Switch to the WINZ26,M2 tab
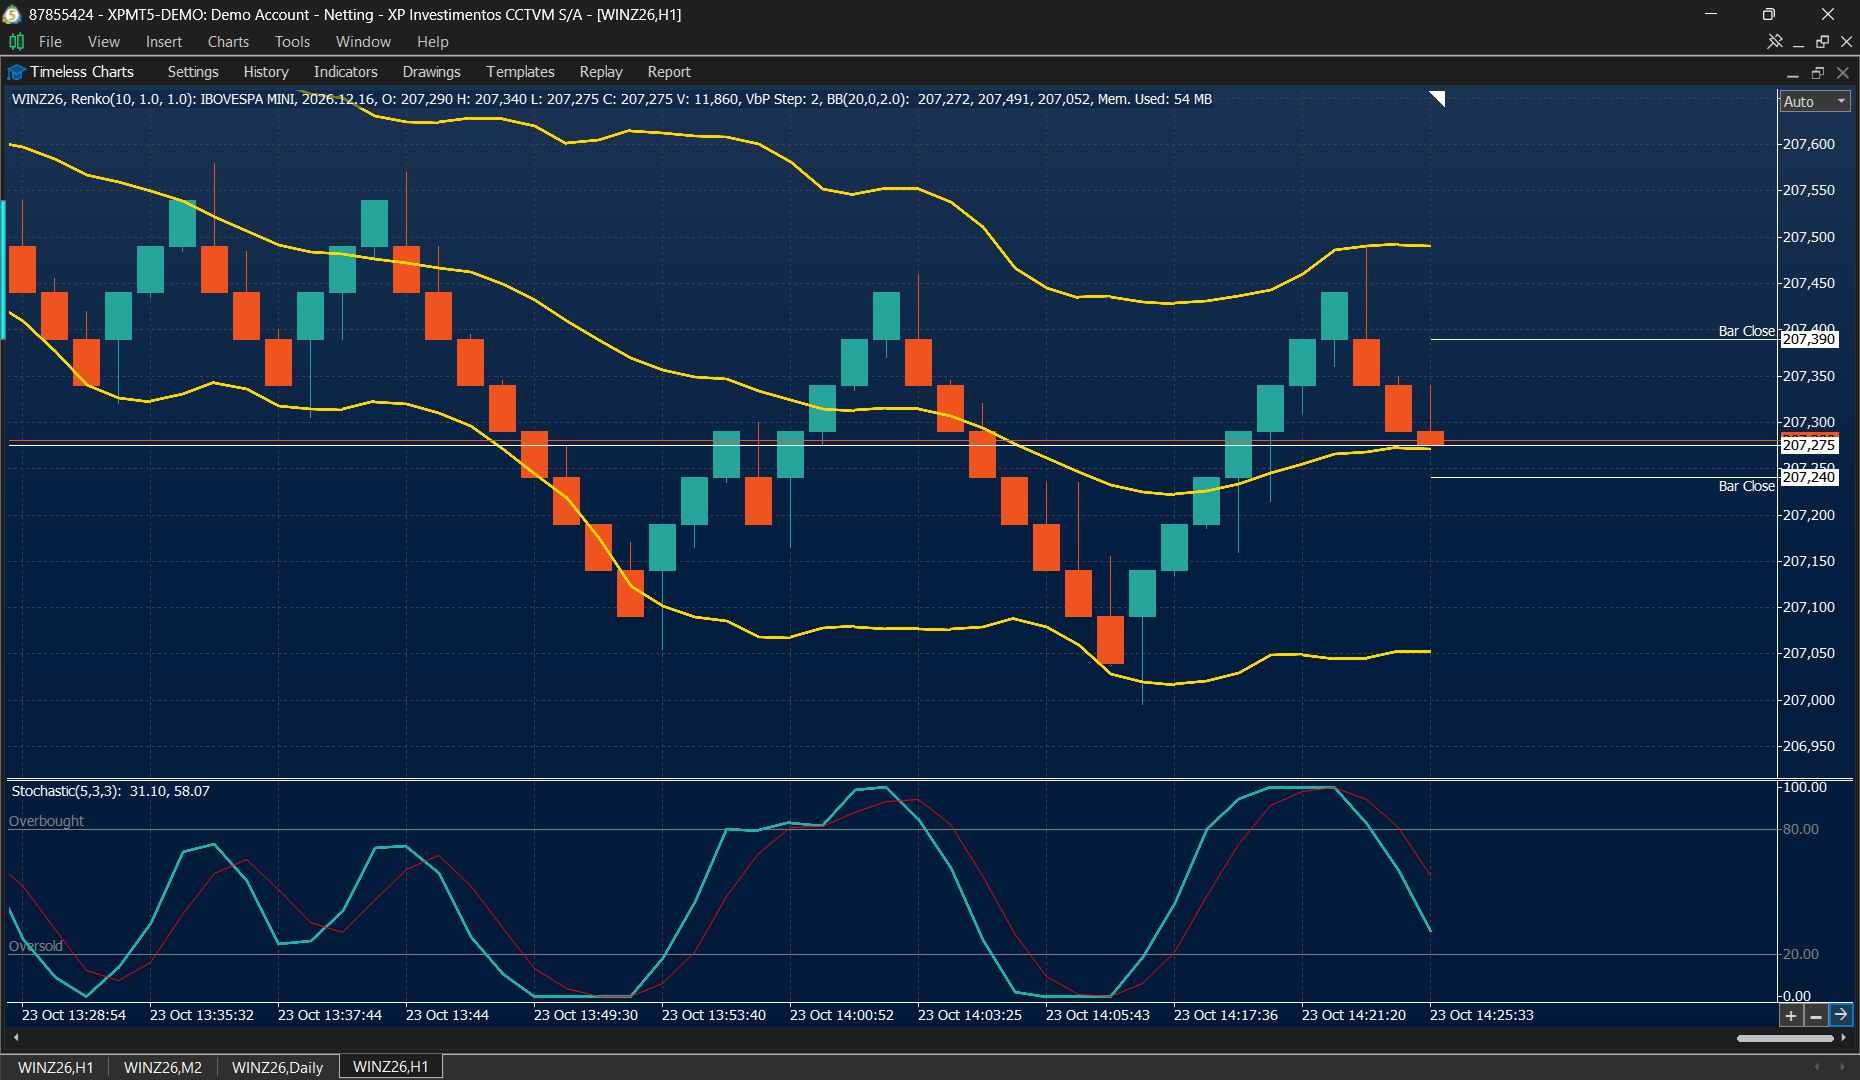This screenshot has height=1080, width=1860. coord(163,1067)
